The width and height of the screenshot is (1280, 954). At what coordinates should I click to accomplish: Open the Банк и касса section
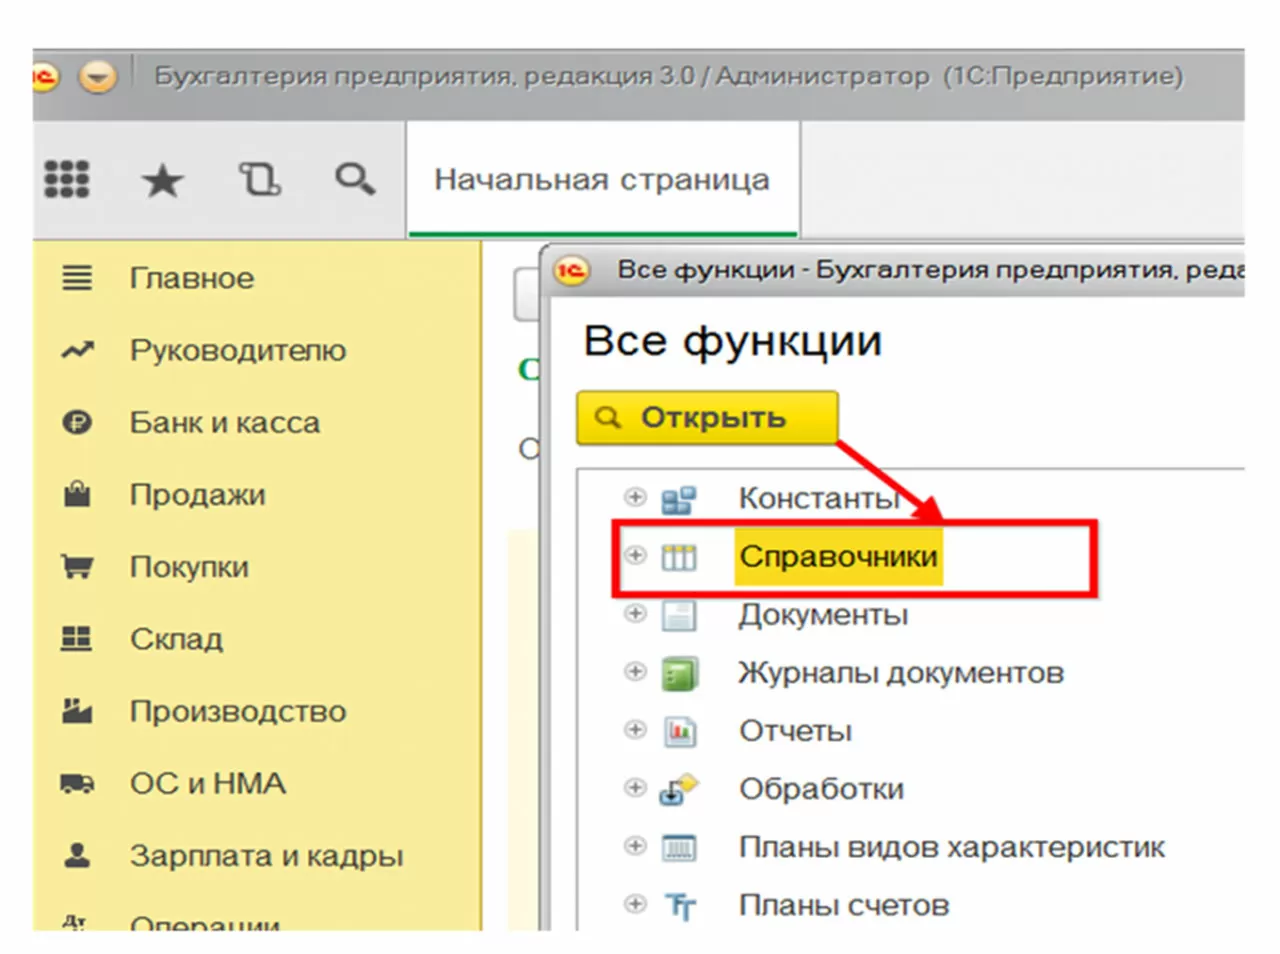pos(225,423)
